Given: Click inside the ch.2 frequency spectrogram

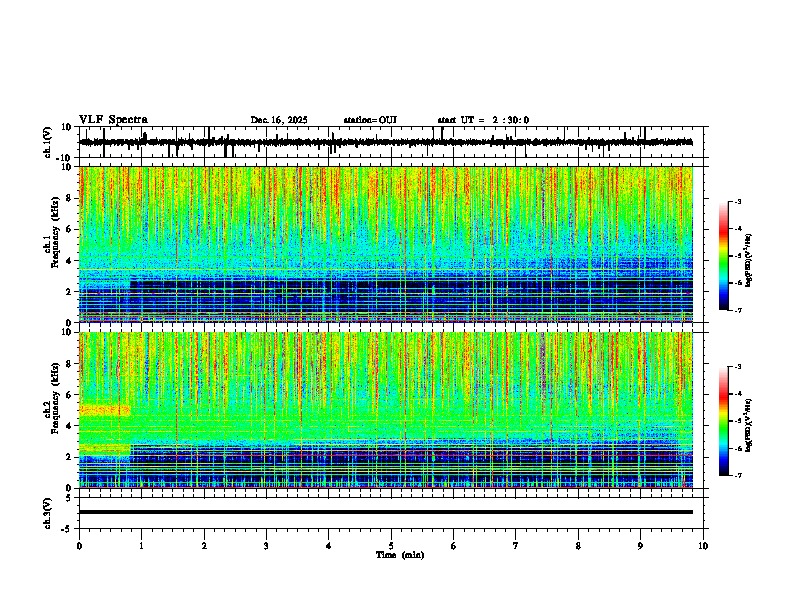Looking at the screenshot, I should [x=386, y=410].
